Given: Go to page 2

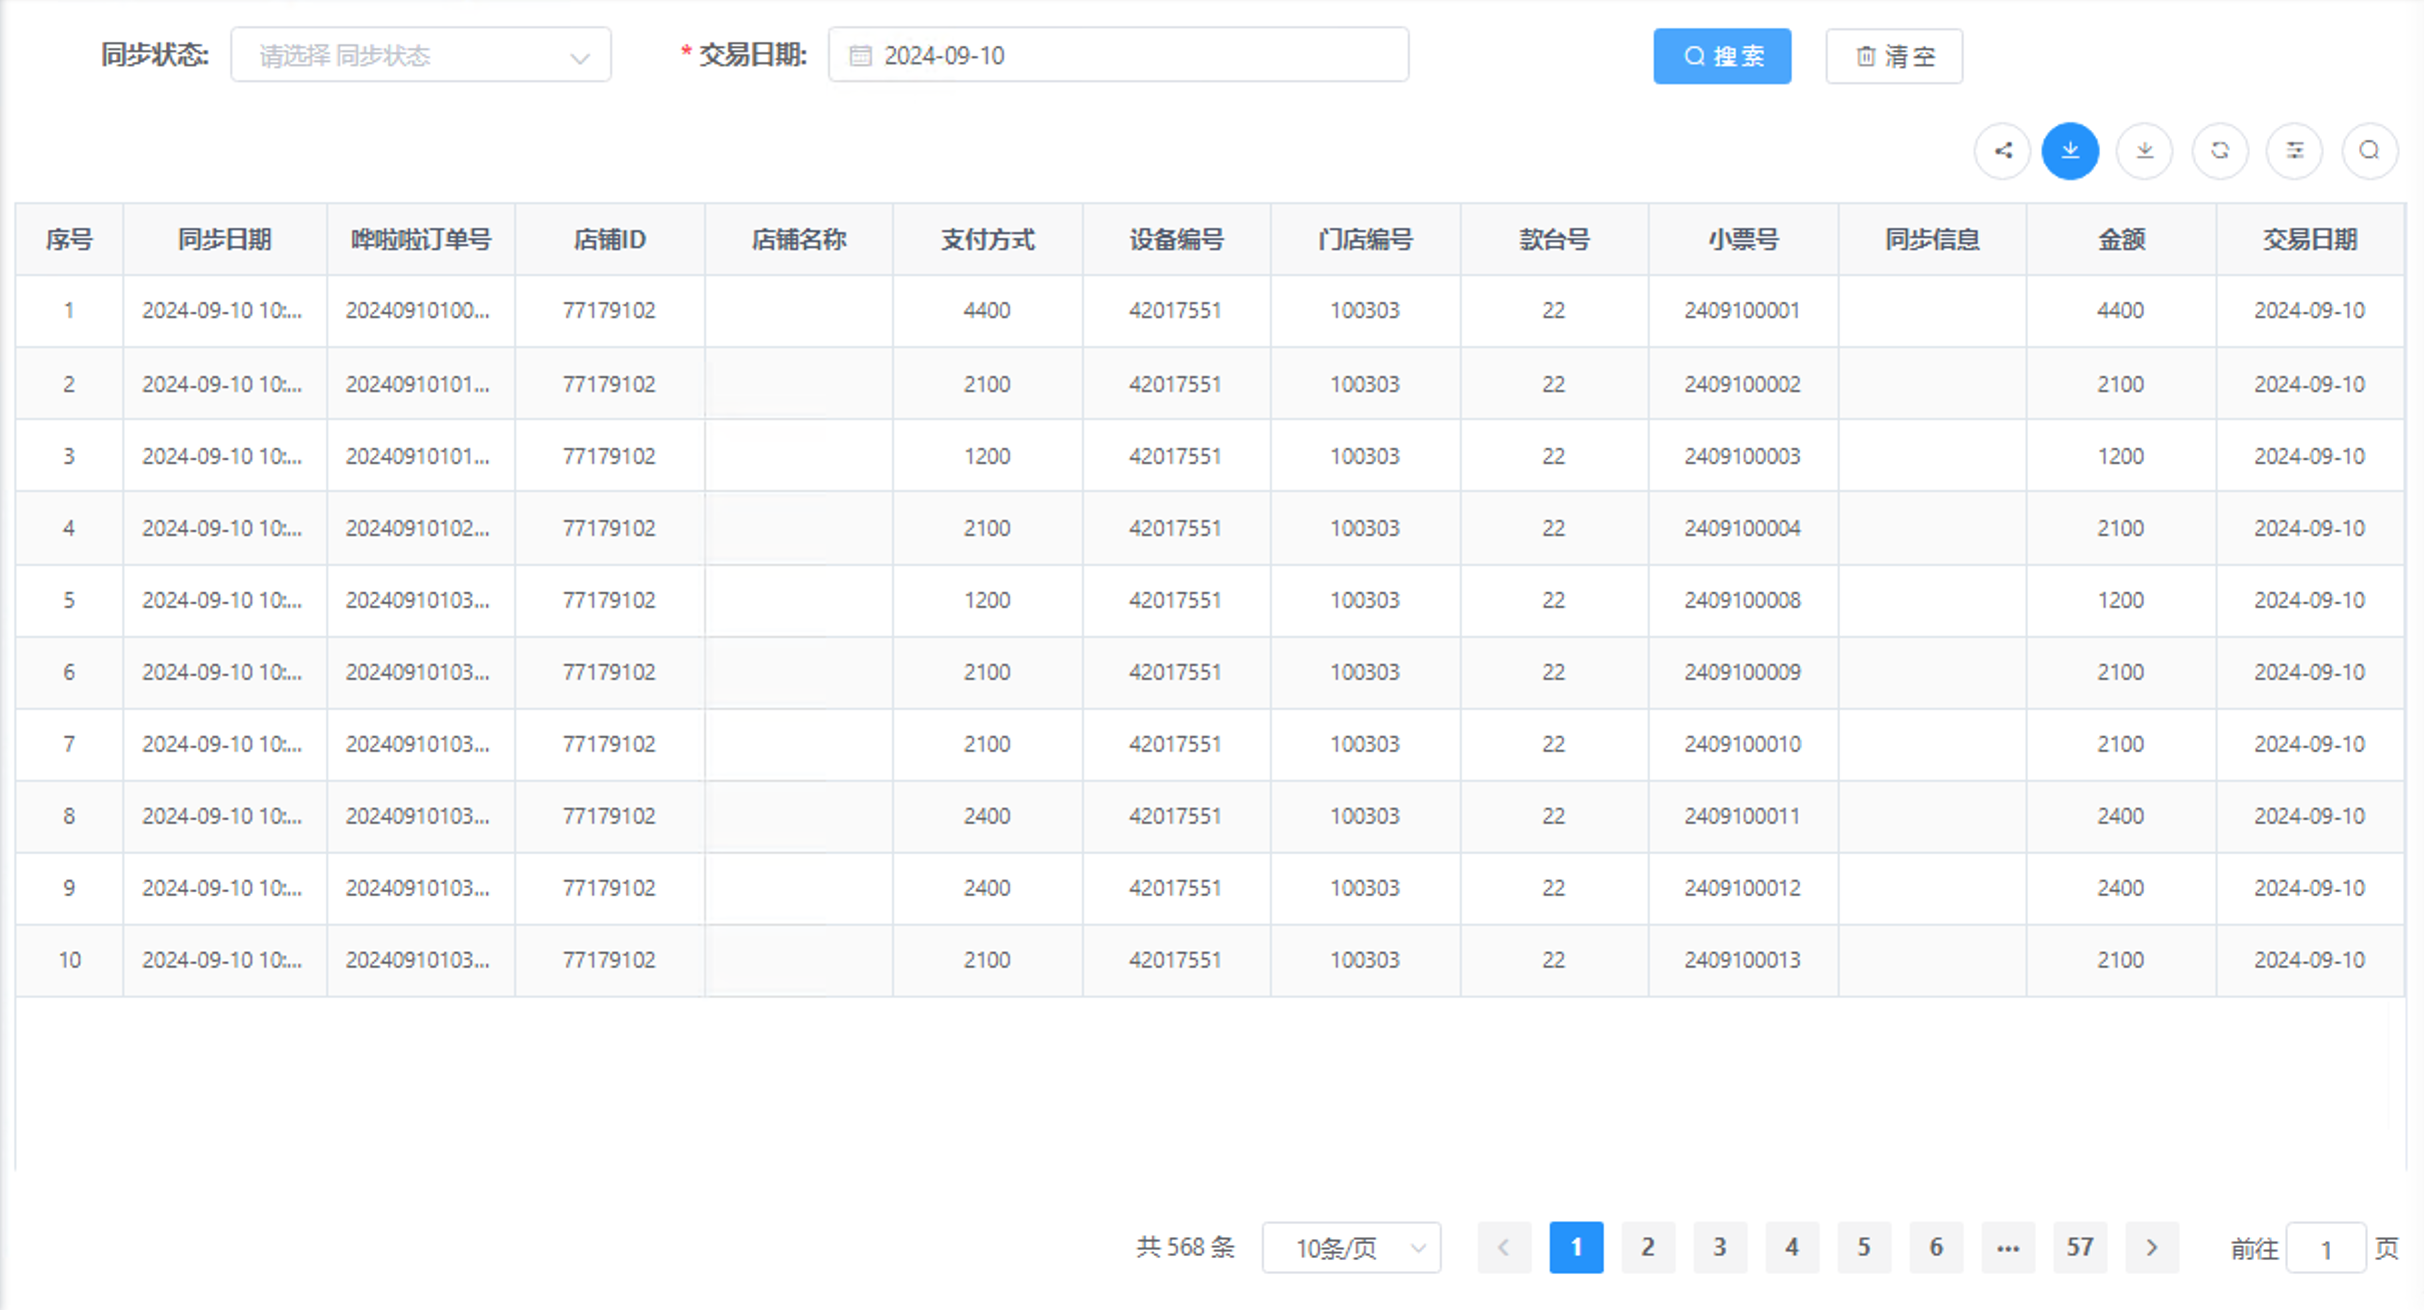Looking at the screenshot, I should coord(1648,1247).
